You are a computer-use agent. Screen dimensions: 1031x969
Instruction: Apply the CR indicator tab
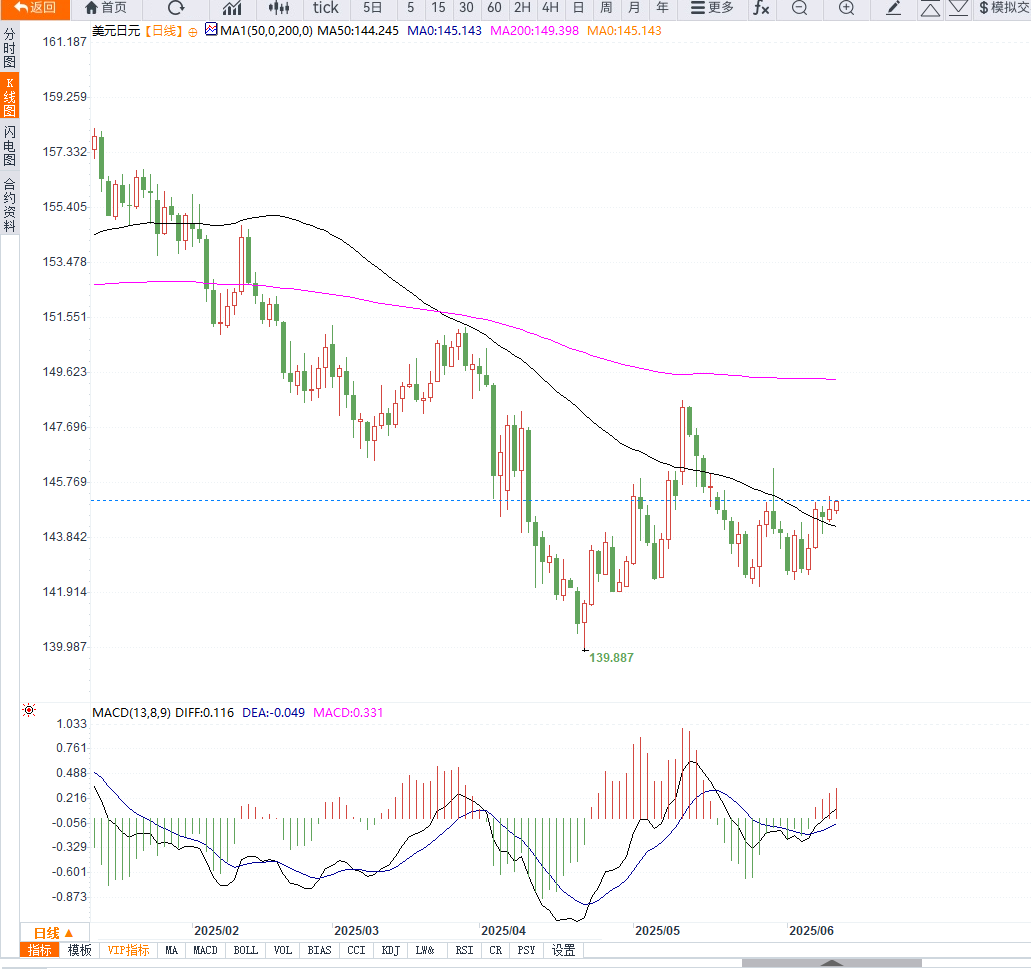click(x=496, y=951)
